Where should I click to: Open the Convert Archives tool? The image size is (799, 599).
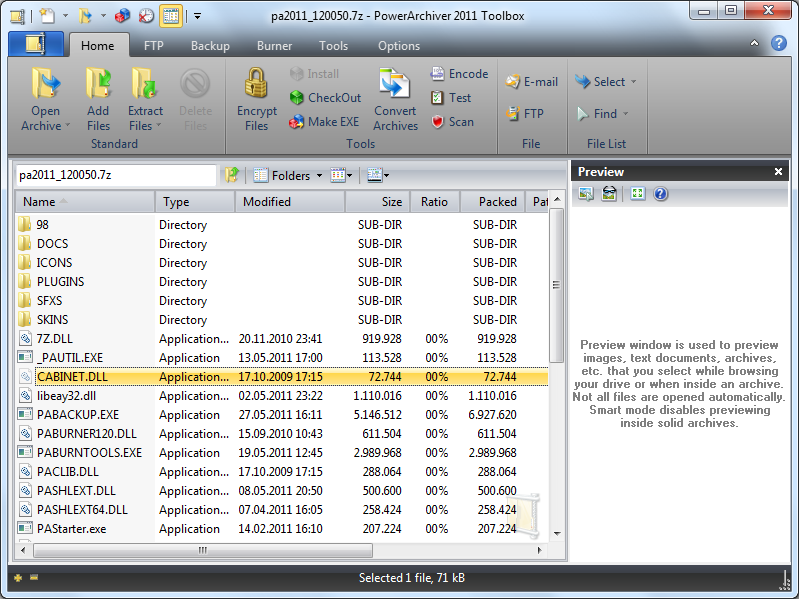coord(395,84)
